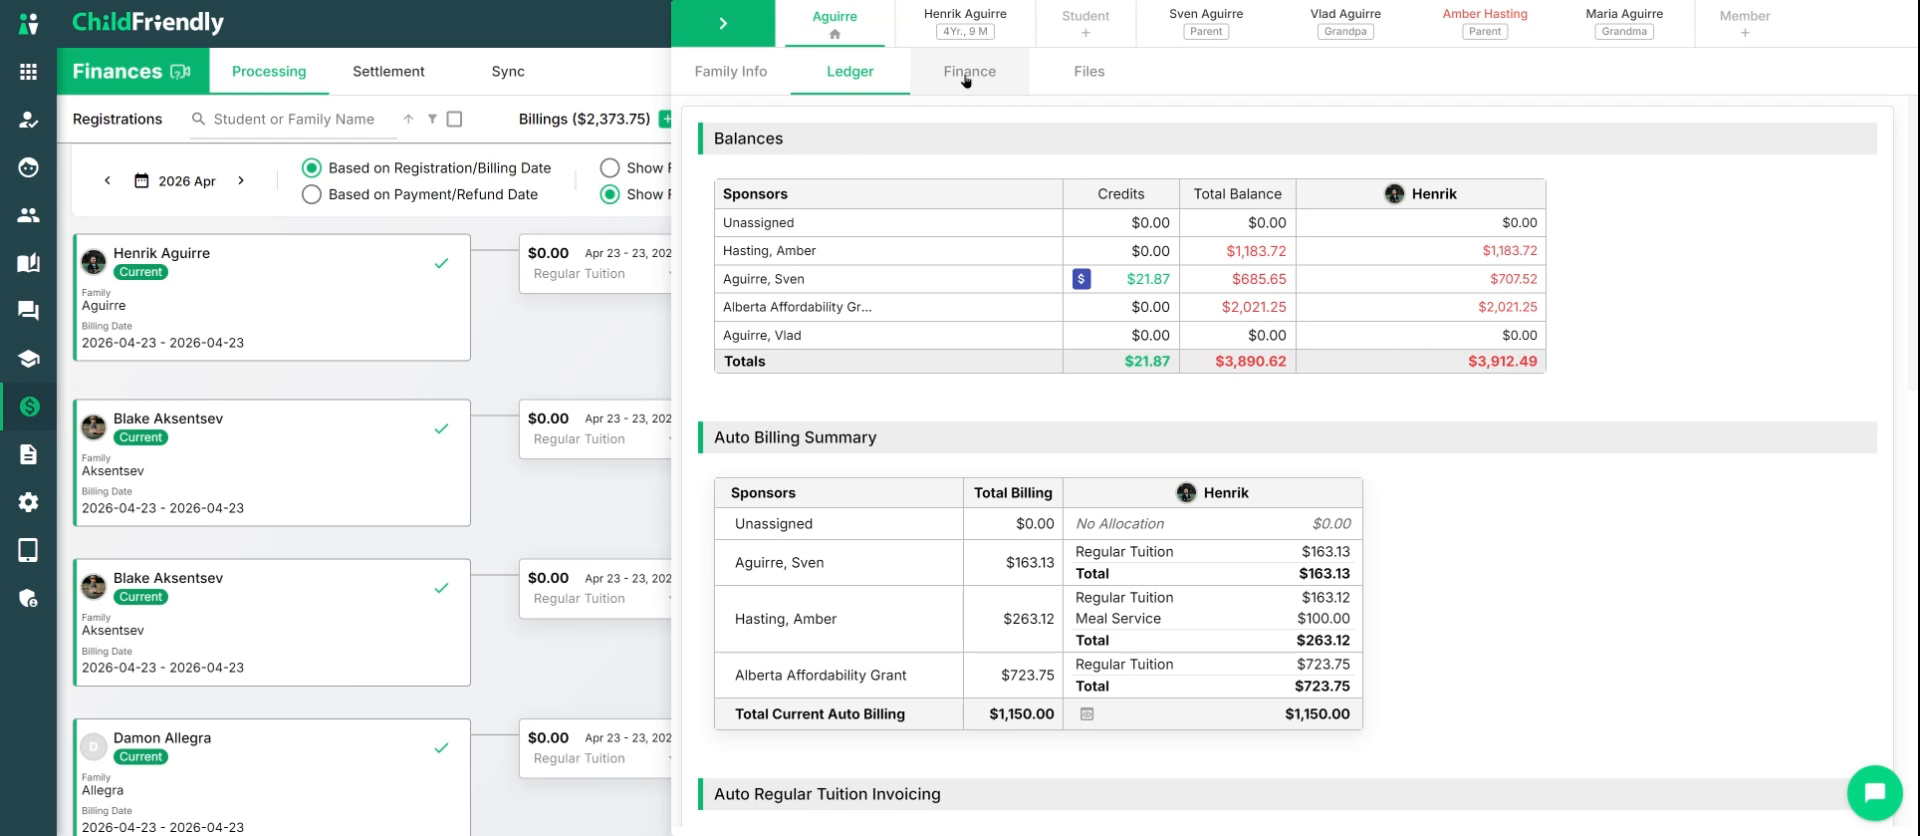Open the apps grid in sidebar

click(28, 72)
